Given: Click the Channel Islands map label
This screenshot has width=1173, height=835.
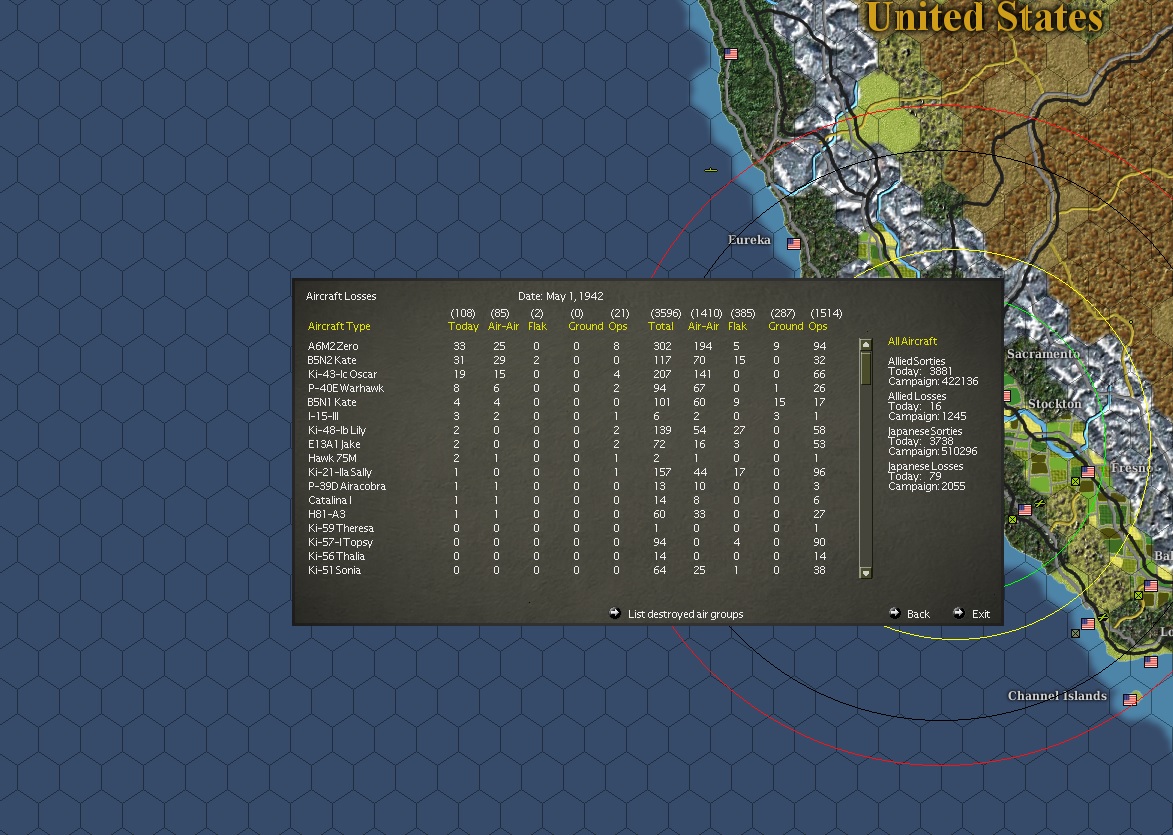Looking at the screenshot, I should (1057, 696).
